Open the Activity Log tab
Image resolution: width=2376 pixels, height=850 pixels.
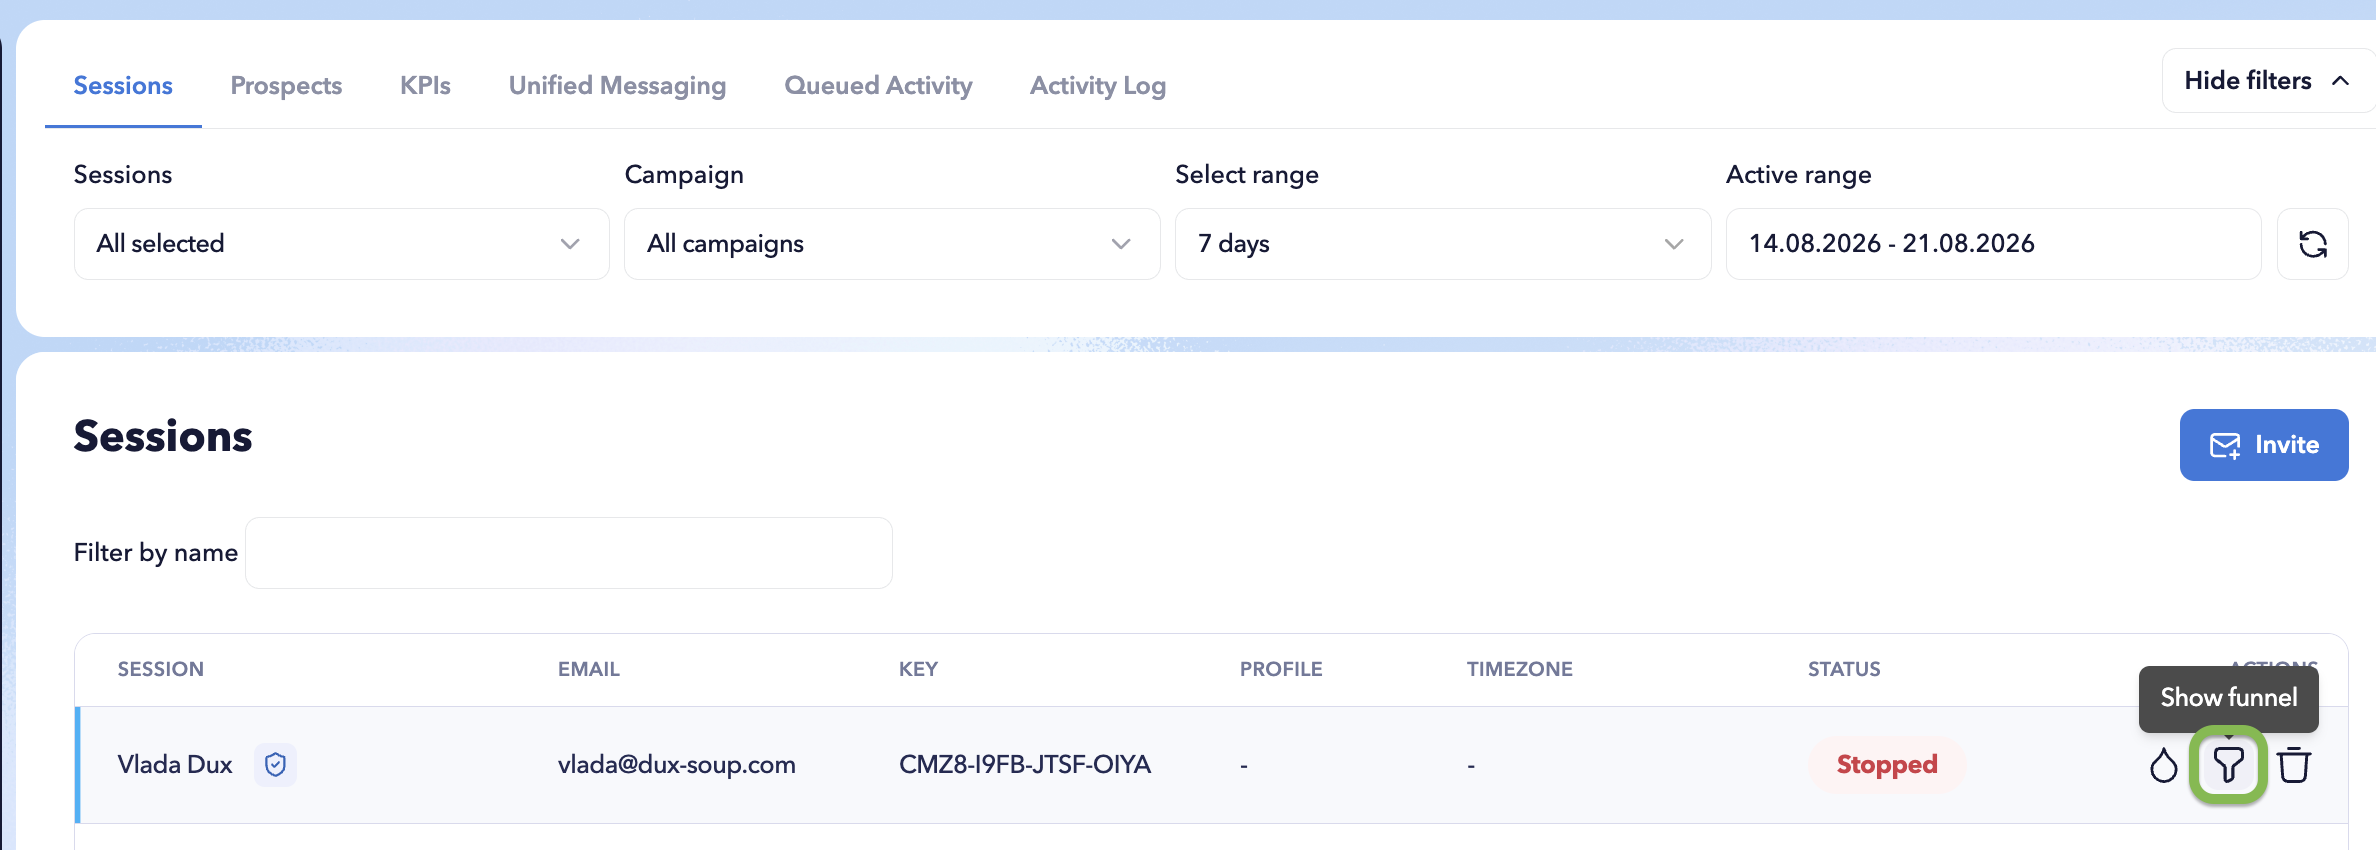click(x=1098, y=86)
